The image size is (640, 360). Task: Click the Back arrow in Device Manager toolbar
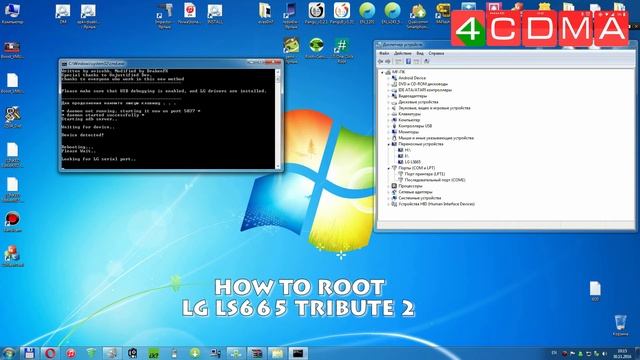tap(380, 61)
